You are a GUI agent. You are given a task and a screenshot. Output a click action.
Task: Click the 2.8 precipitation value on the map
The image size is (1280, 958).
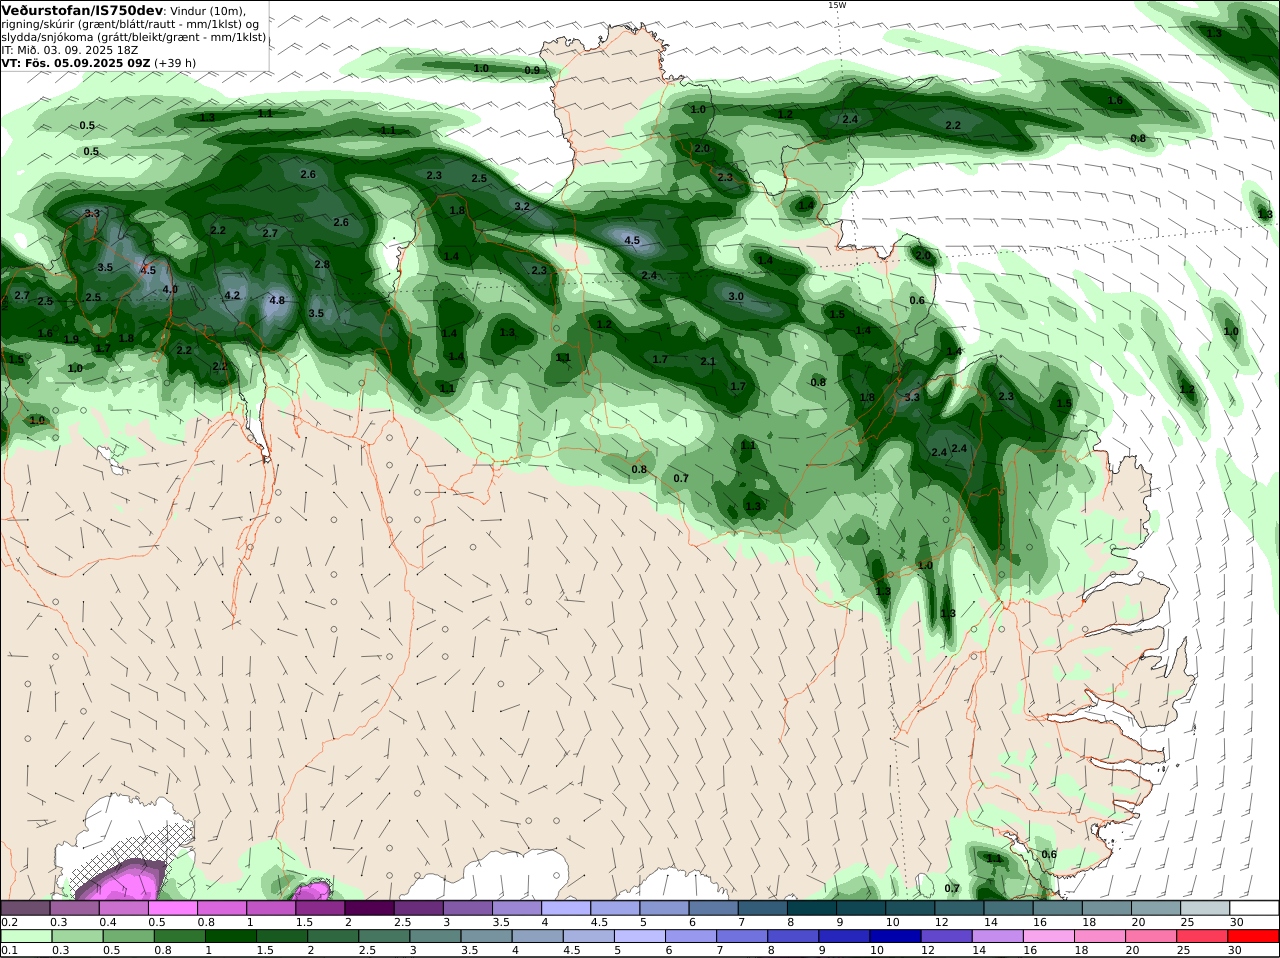pyautogui.click(x=322, y=265)
